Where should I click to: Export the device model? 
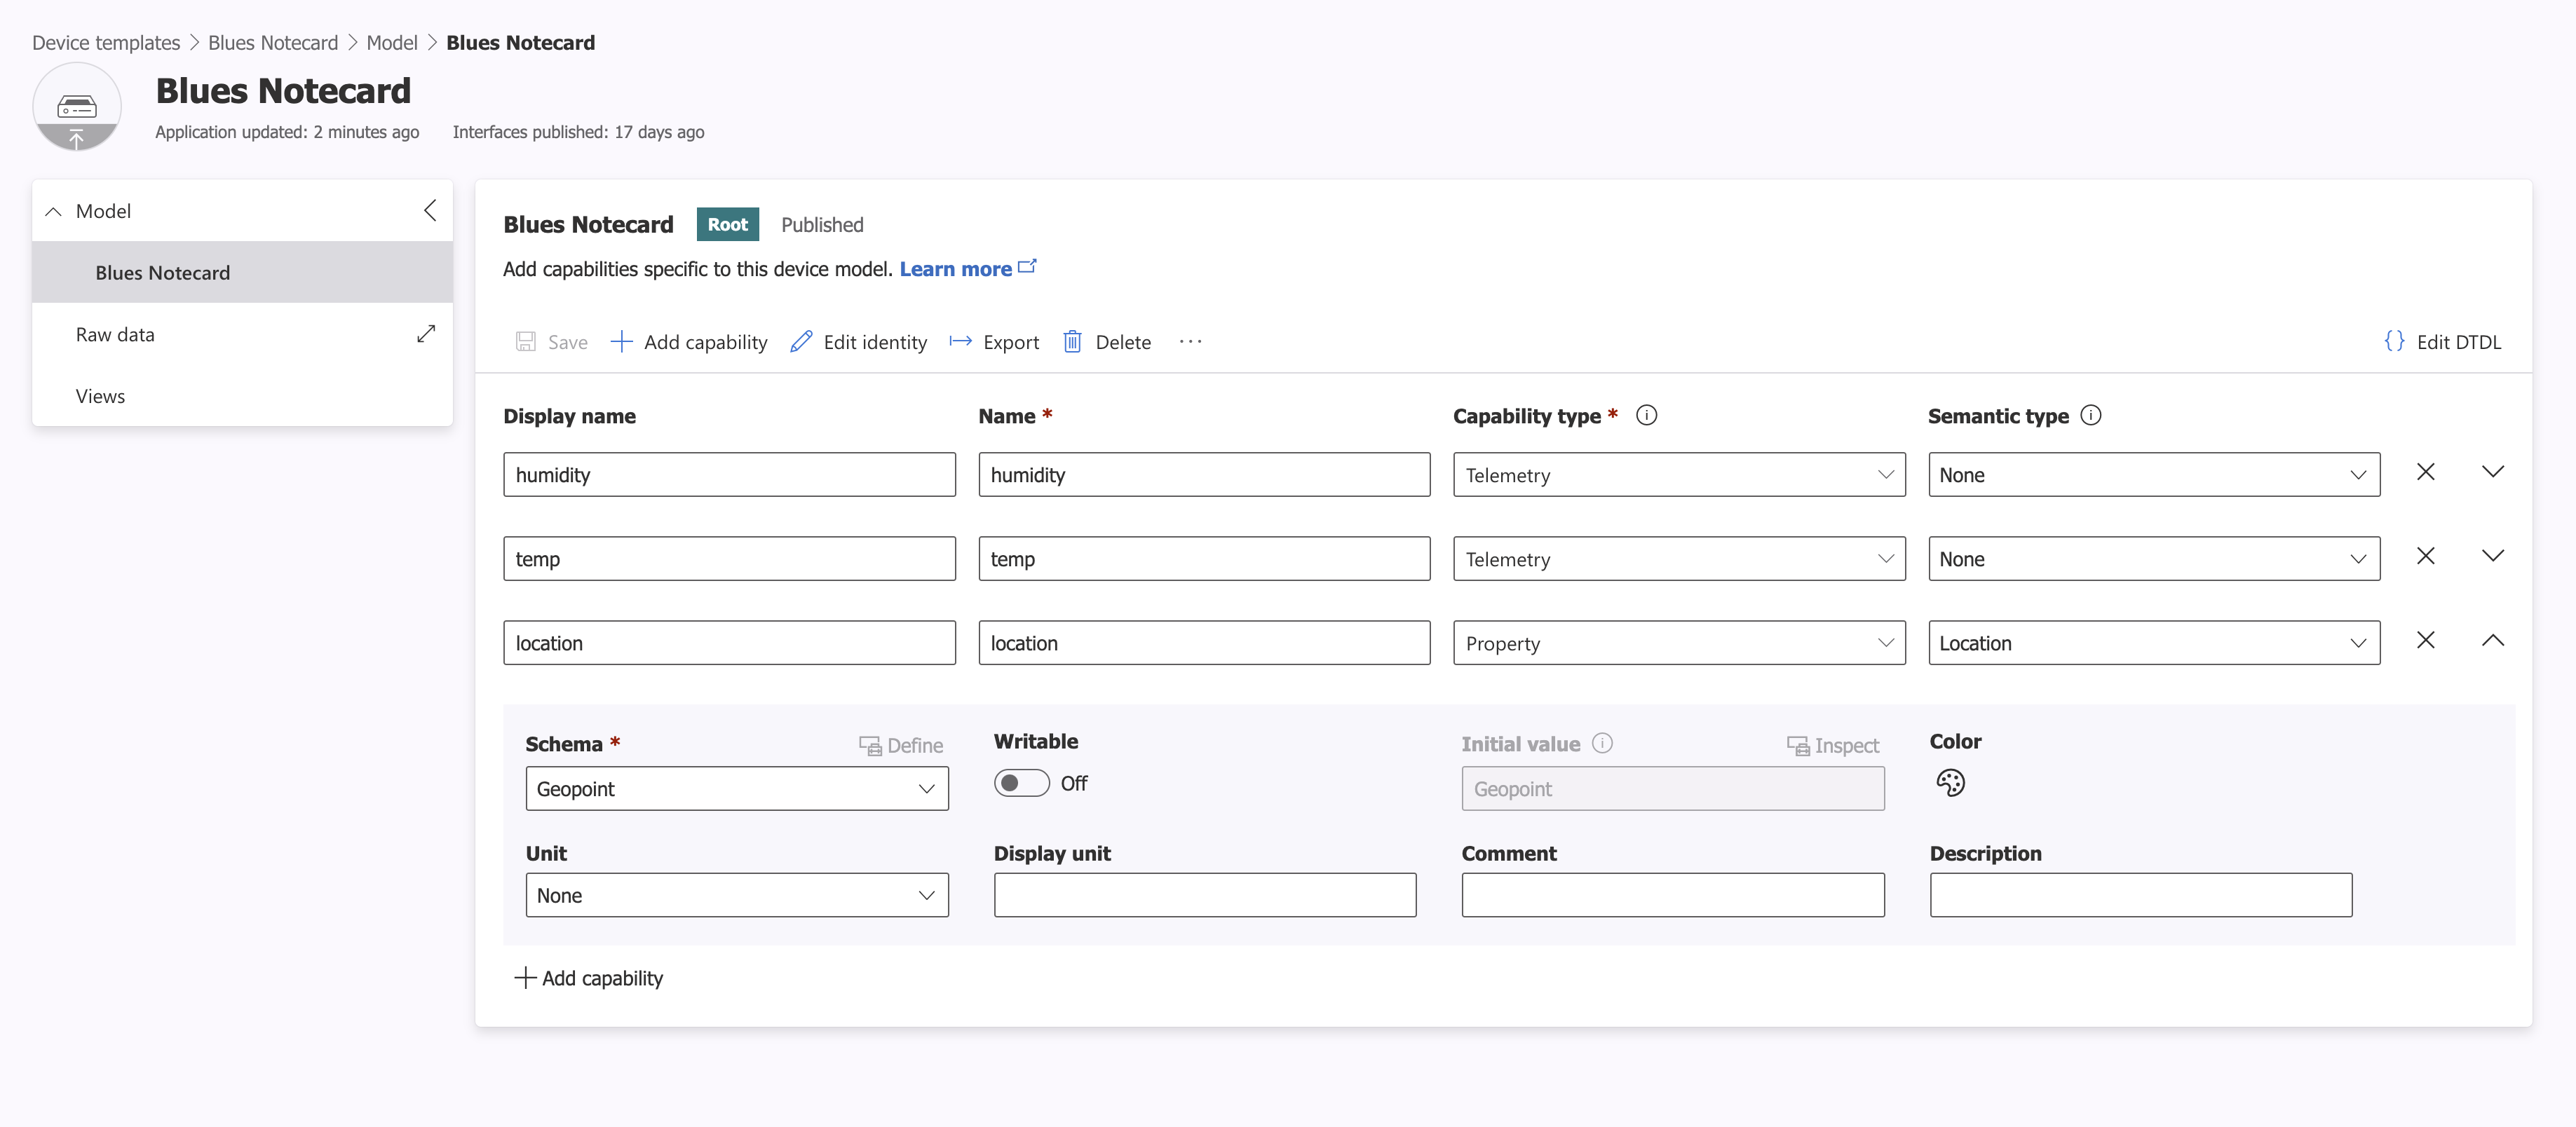[995, 342]
